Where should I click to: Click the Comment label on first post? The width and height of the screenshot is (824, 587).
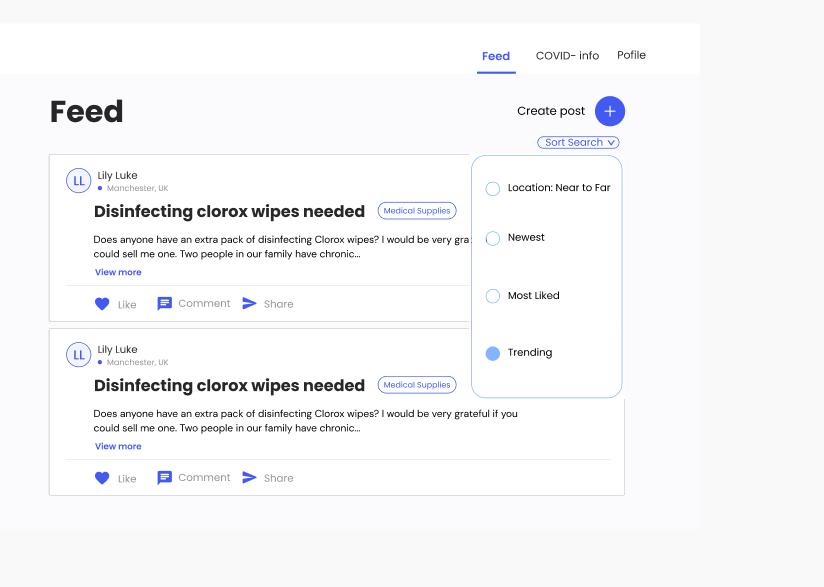(x=204, y=303)
